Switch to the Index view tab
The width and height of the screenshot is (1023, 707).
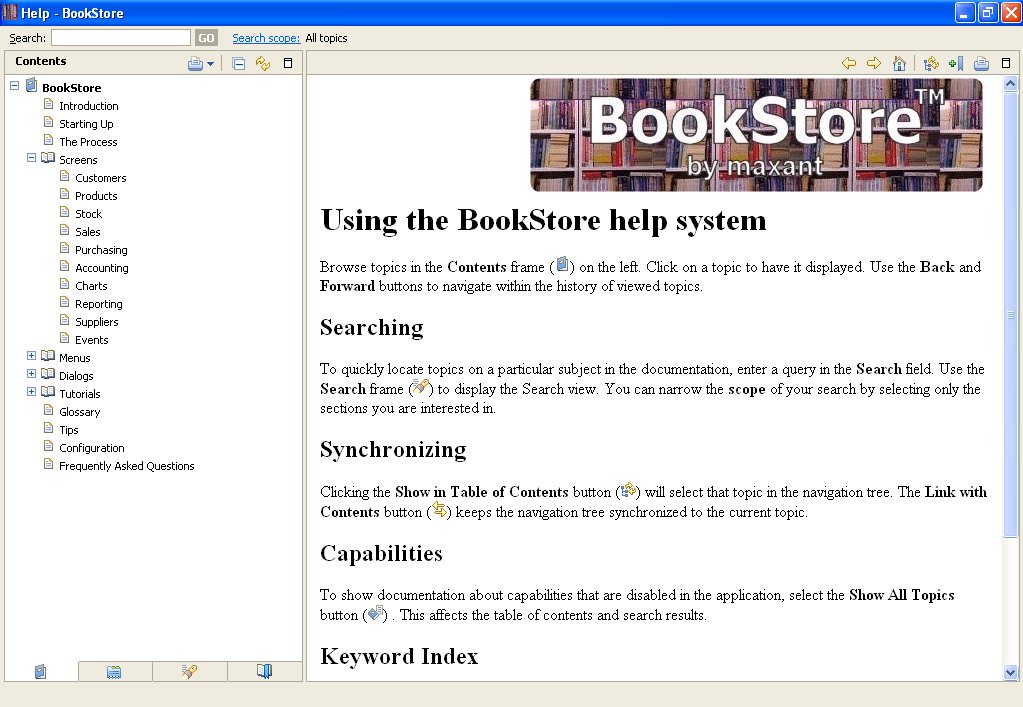pyautogui.click(x=114, y=671)
